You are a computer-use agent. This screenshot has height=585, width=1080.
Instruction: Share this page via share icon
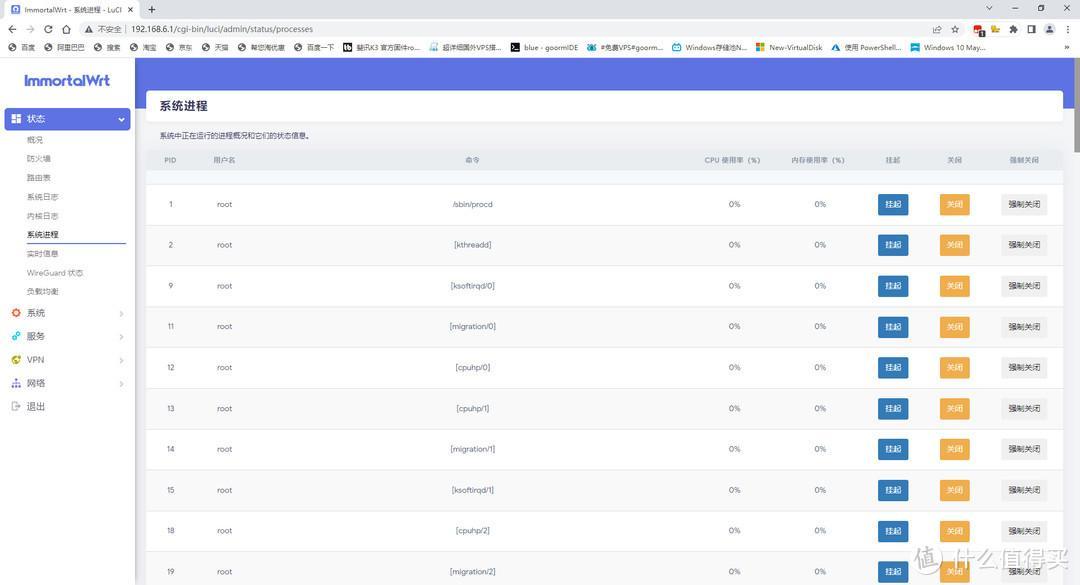tap(937, 29)
